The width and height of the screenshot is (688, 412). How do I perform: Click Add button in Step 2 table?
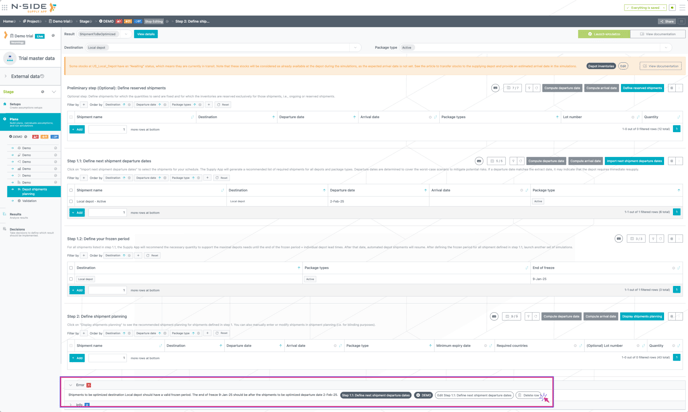[x=77, y=357]
